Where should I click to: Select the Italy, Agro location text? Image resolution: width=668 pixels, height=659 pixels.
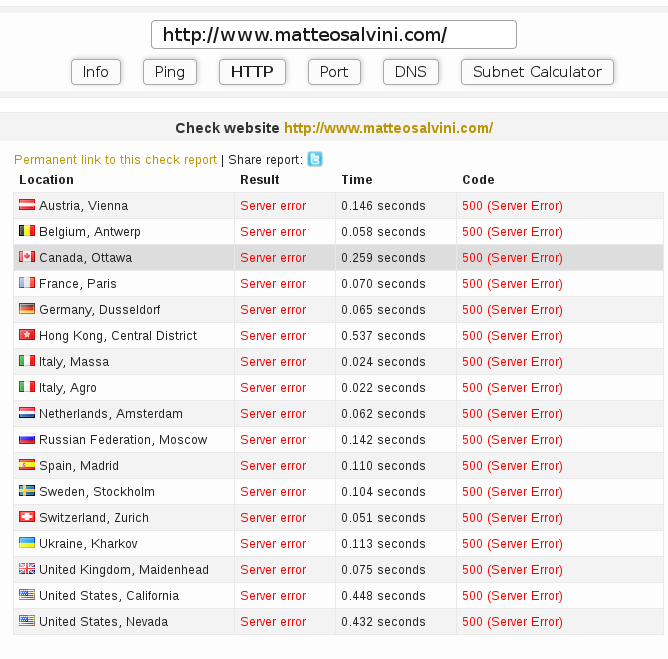(68, 388)
